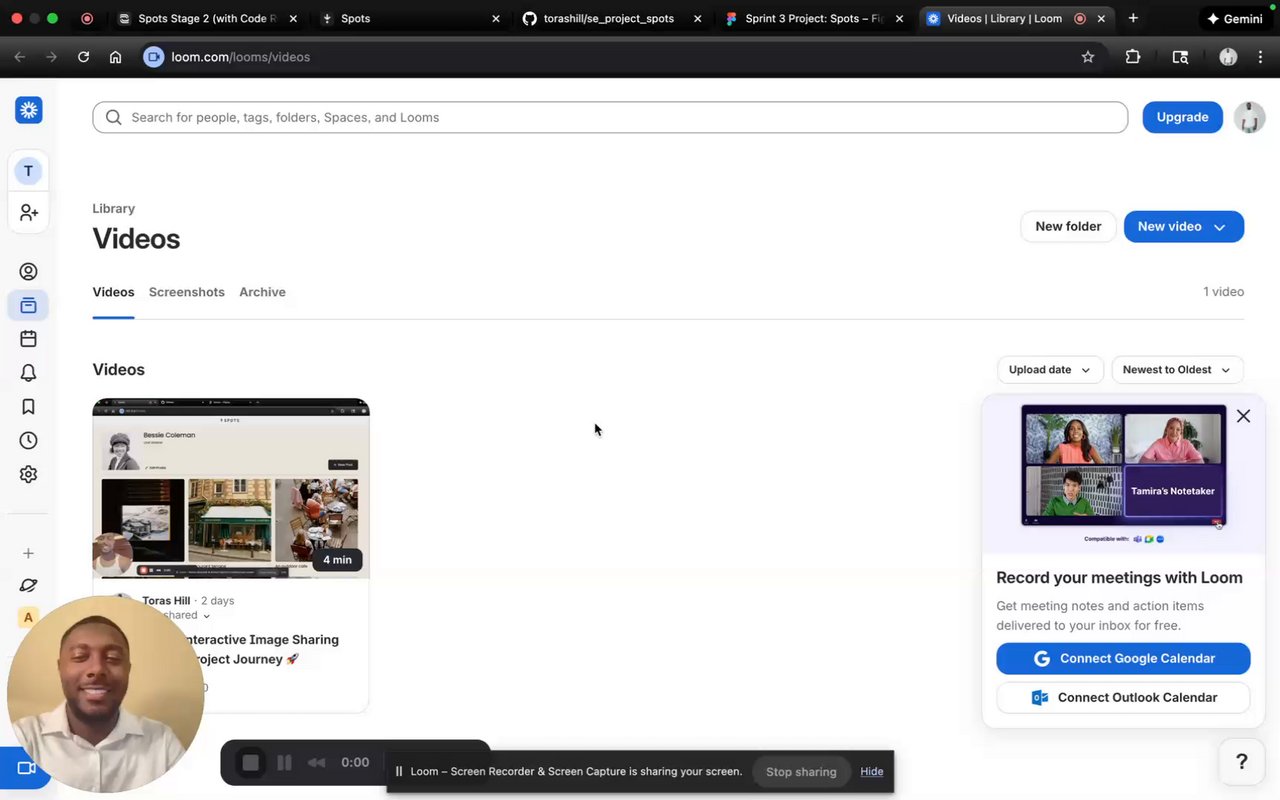Click the Hide link in sharing bar
This screenshot has height=800, width=1280.
click(872, 772)
